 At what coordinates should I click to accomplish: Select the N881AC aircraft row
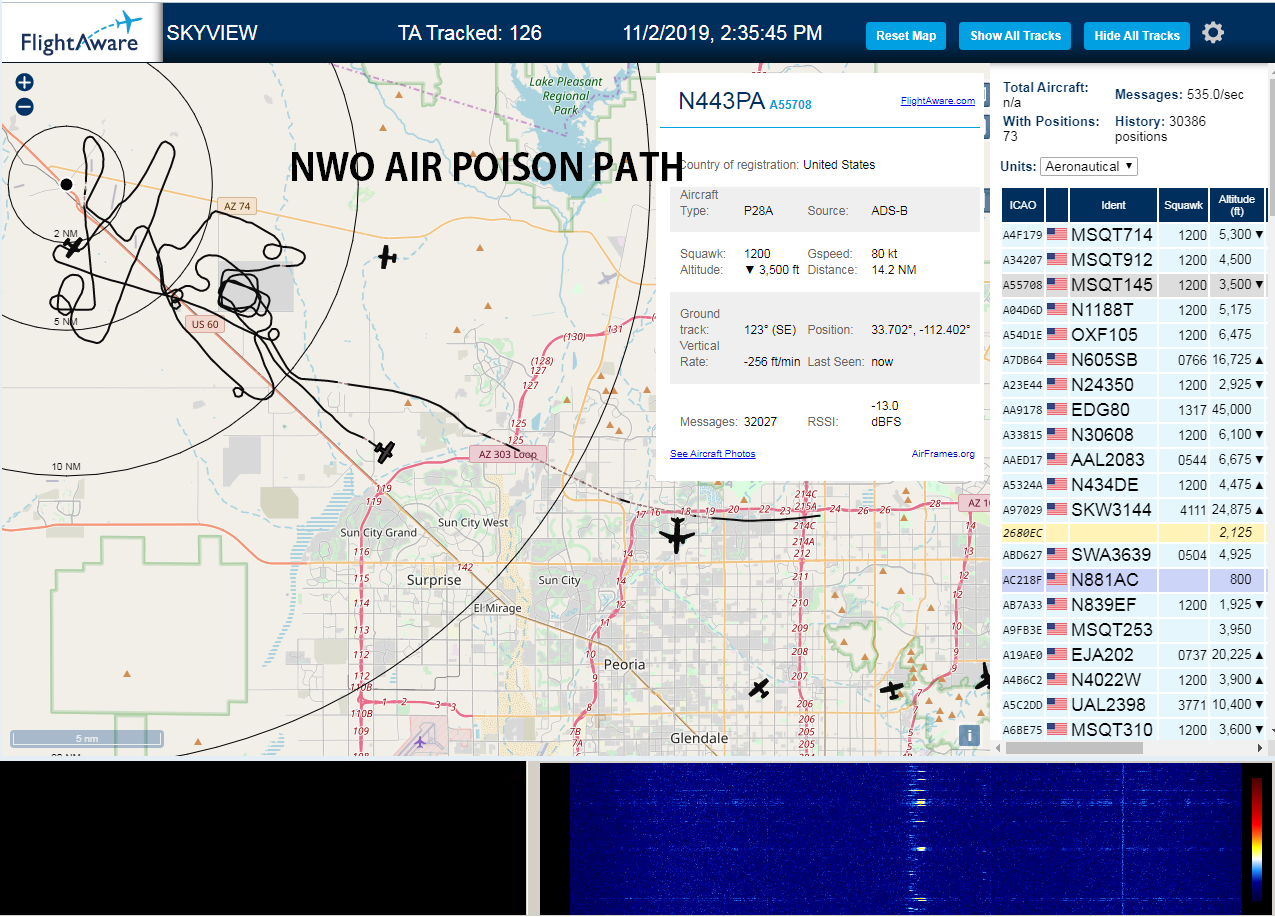point(1134,580)
